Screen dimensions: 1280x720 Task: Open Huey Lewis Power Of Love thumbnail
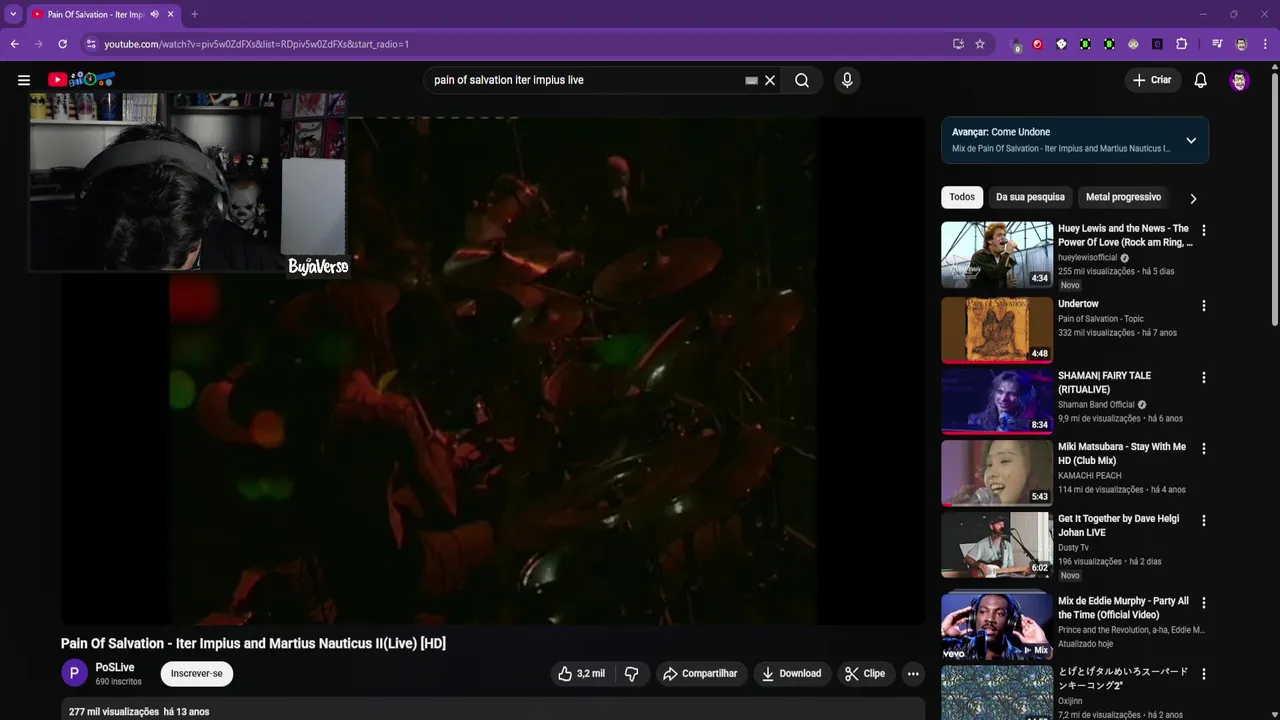(997, 254)
